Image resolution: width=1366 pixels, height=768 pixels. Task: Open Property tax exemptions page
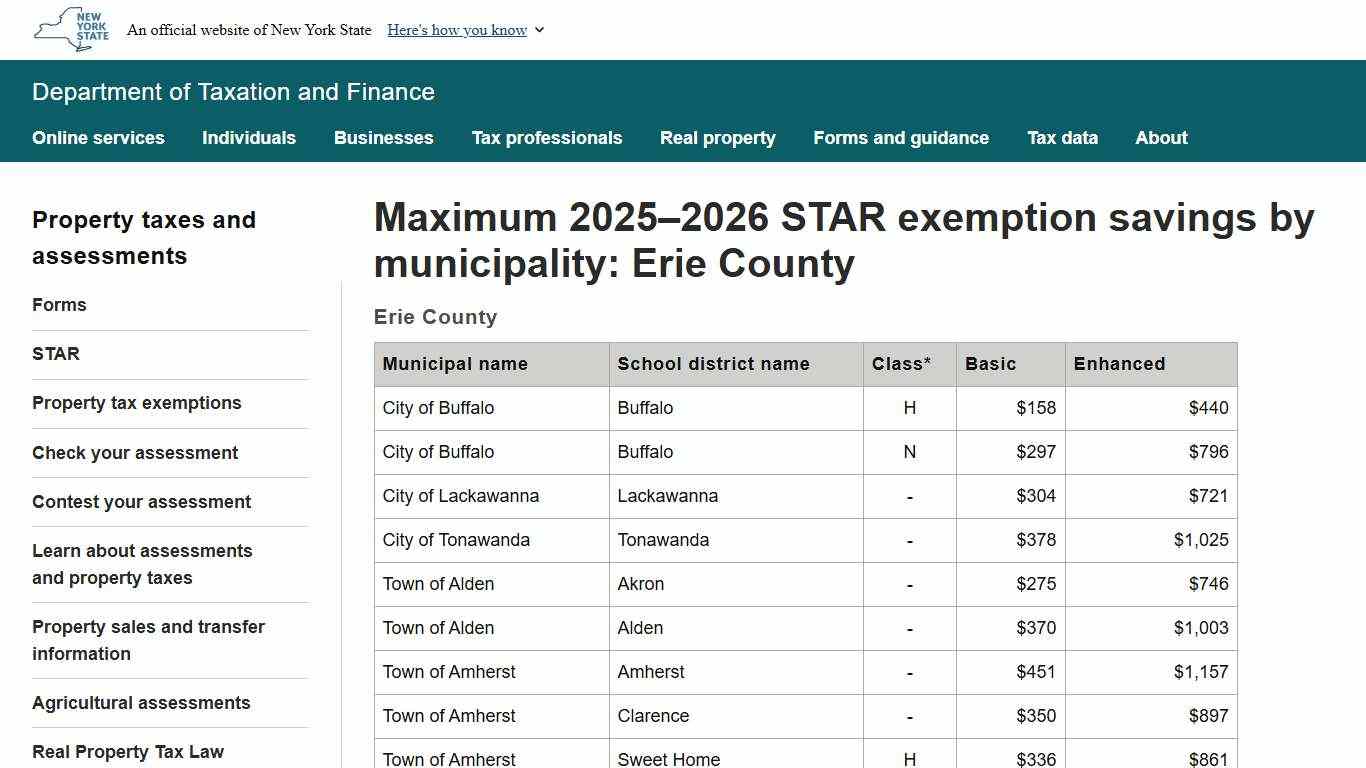pyautogui.click(x=137, y=403)
